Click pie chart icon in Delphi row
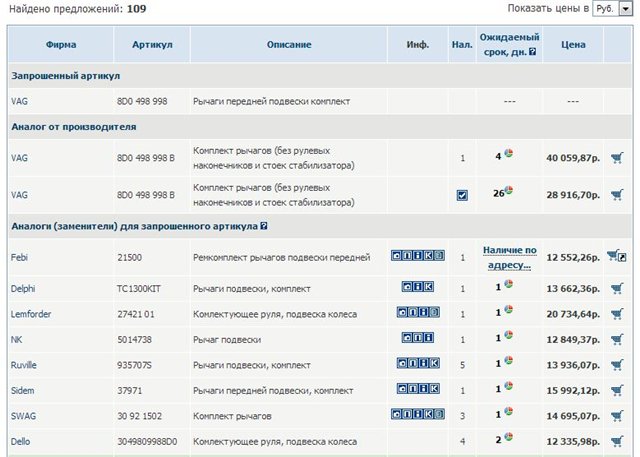The height and width of the screenshot is (457, 640). click(x=509, y=284)
